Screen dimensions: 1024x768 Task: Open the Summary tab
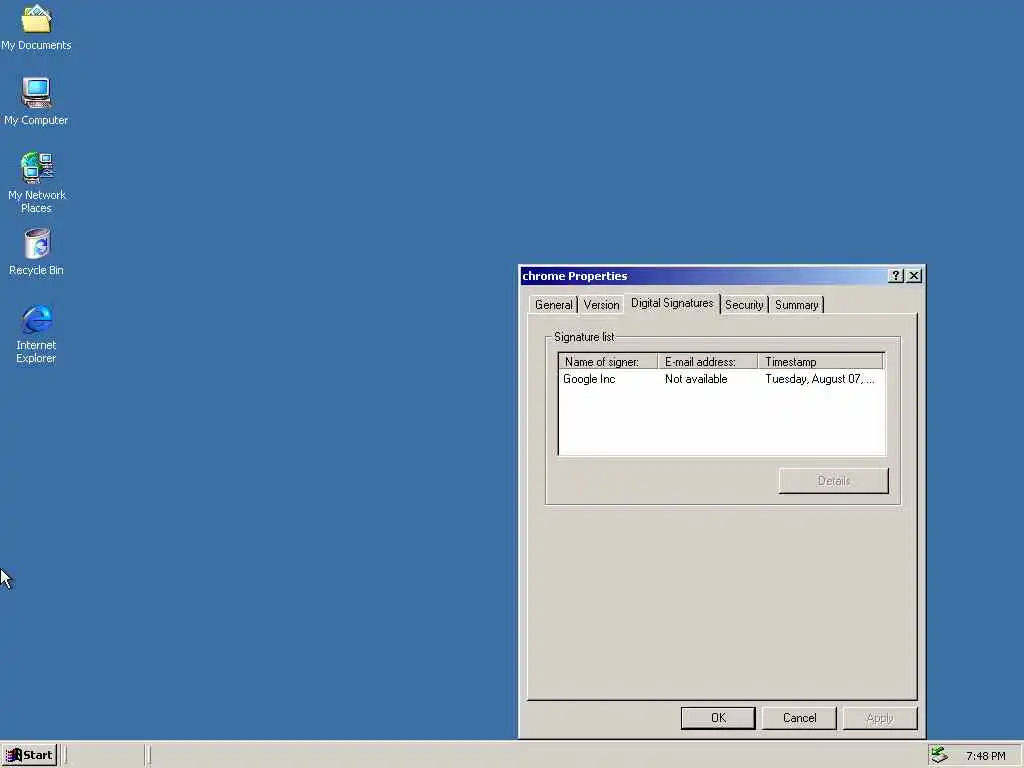(x=796, y=305)
